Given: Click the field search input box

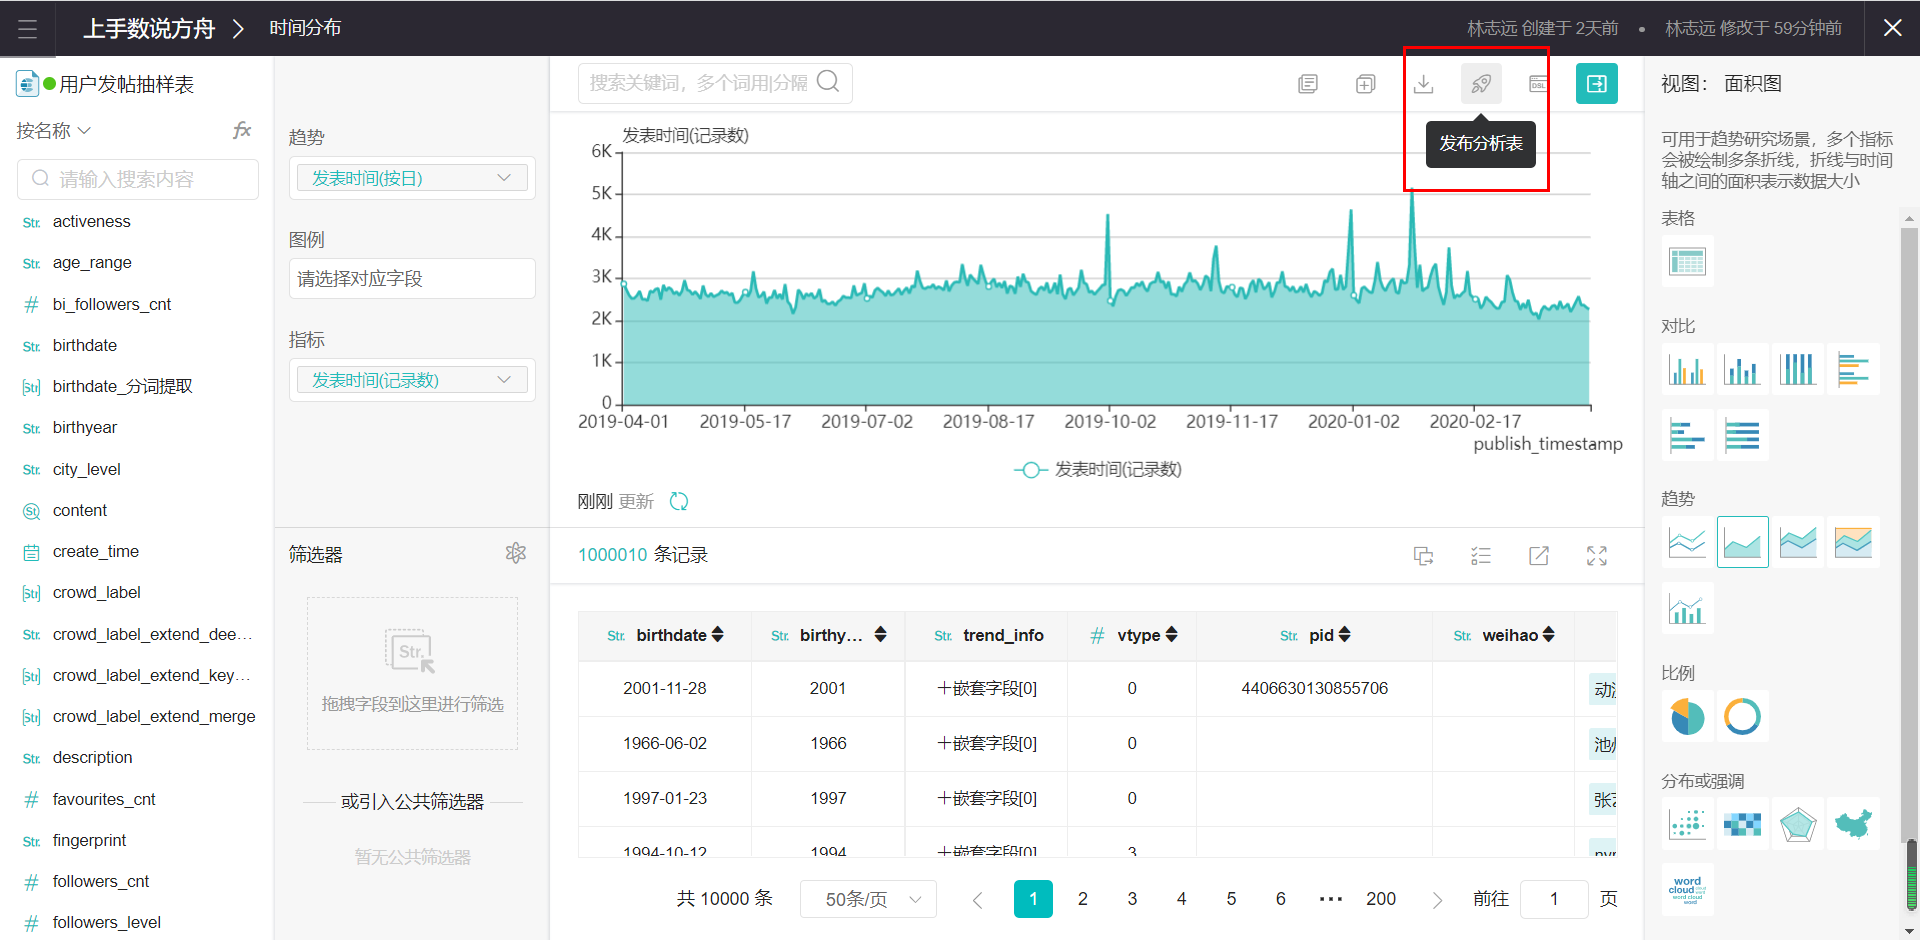Looking at the screenshot, I should click(138, 179).
